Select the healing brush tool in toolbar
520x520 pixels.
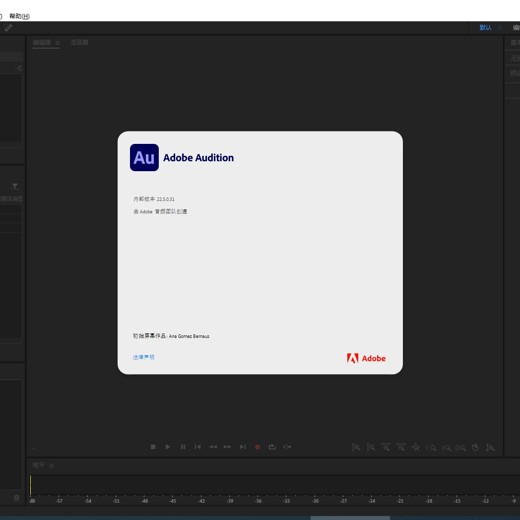[x=9, y=28]
